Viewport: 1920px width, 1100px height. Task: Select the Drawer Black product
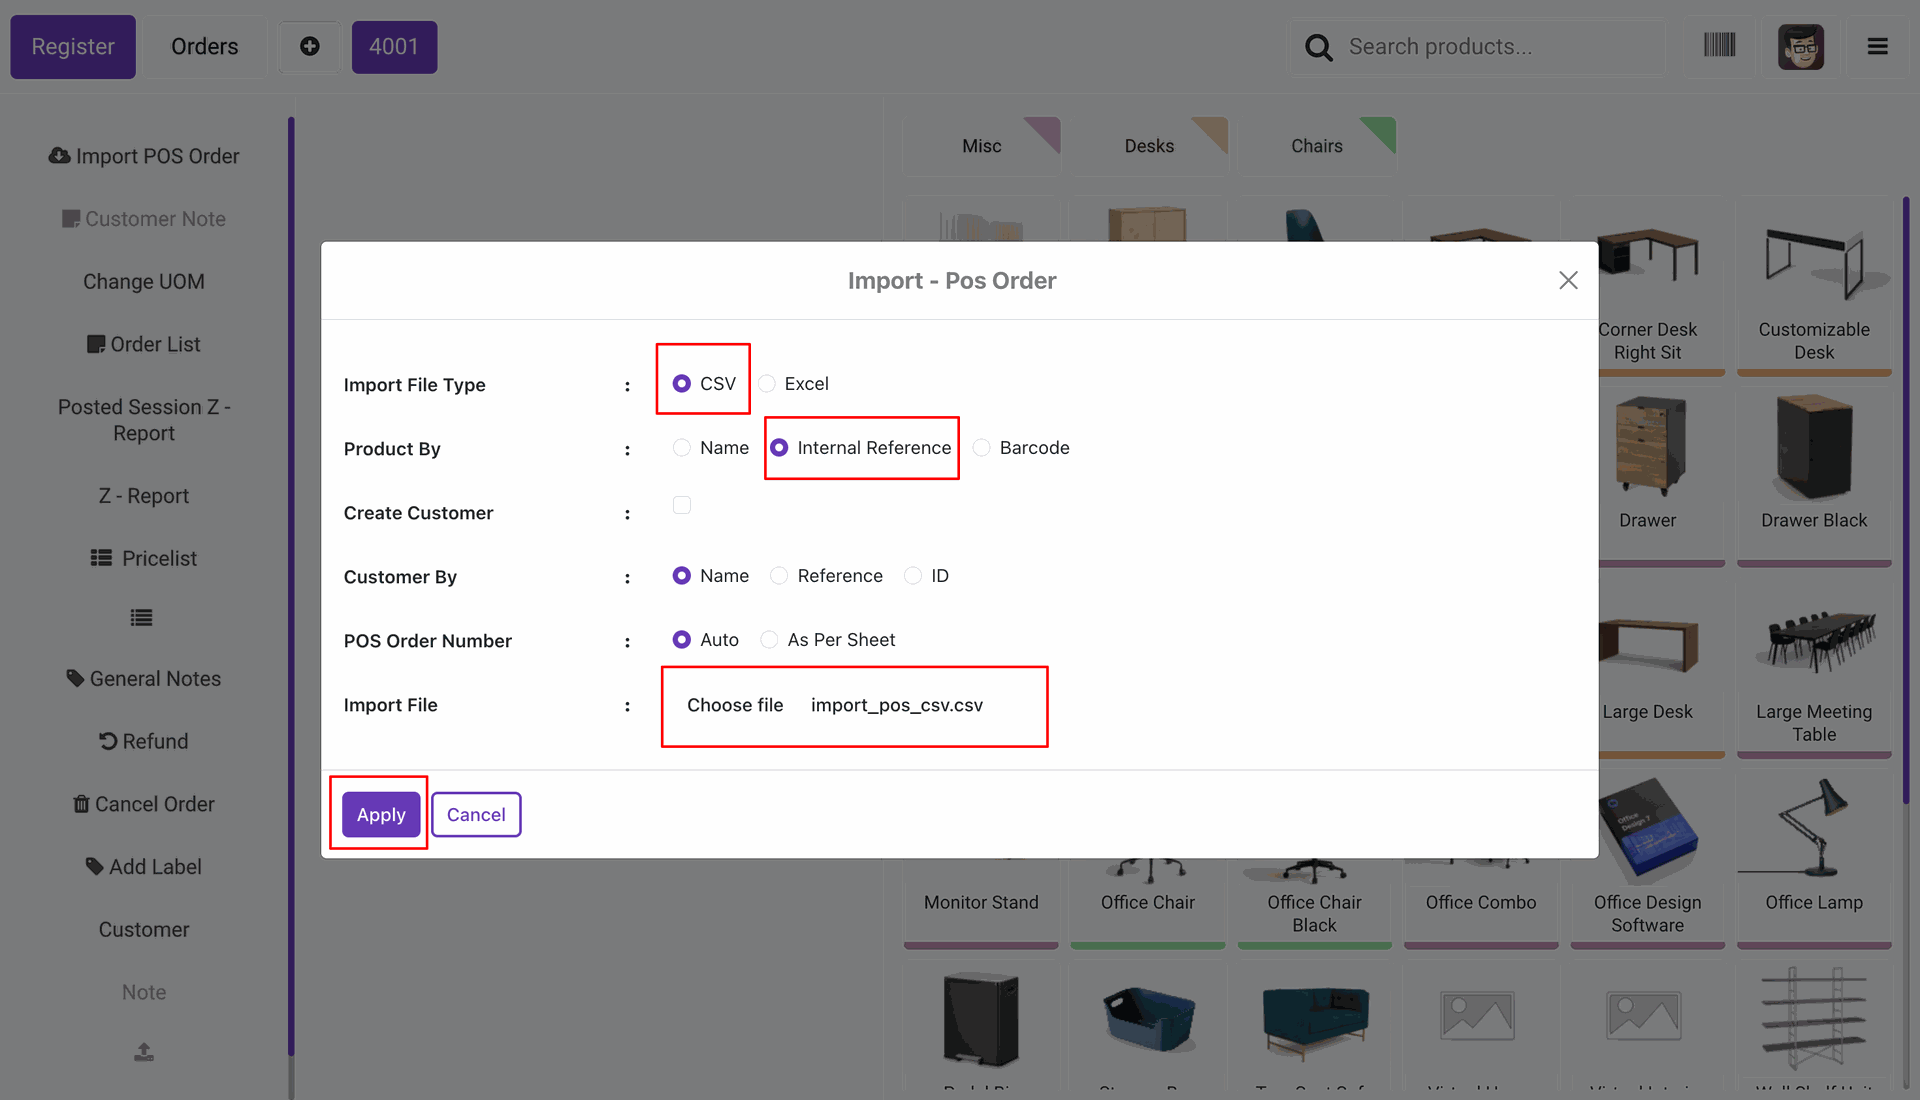pos(1814,475)
